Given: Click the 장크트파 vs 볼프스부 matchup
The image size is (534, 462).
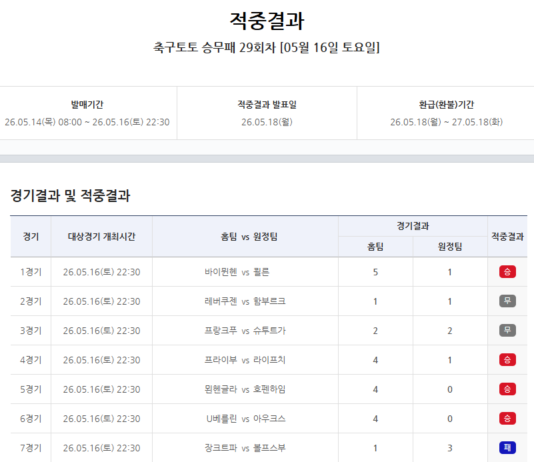Looking at the screenshot, I should (245, 448).
